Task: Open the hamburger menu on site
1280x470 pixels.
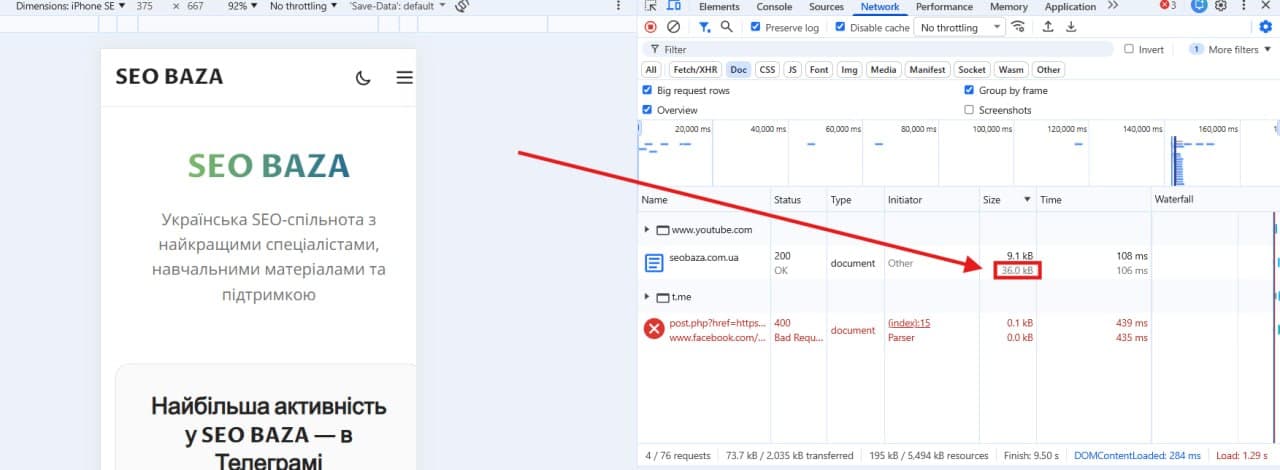Action: click(x=404, y=77)
